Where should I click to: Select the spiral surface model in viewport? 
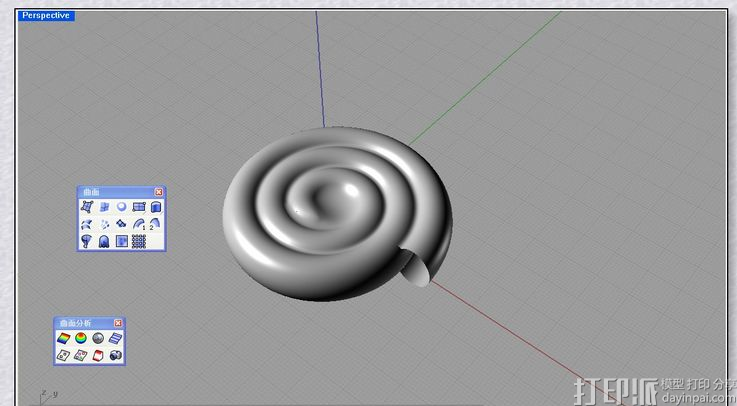(x=337, y=214)
